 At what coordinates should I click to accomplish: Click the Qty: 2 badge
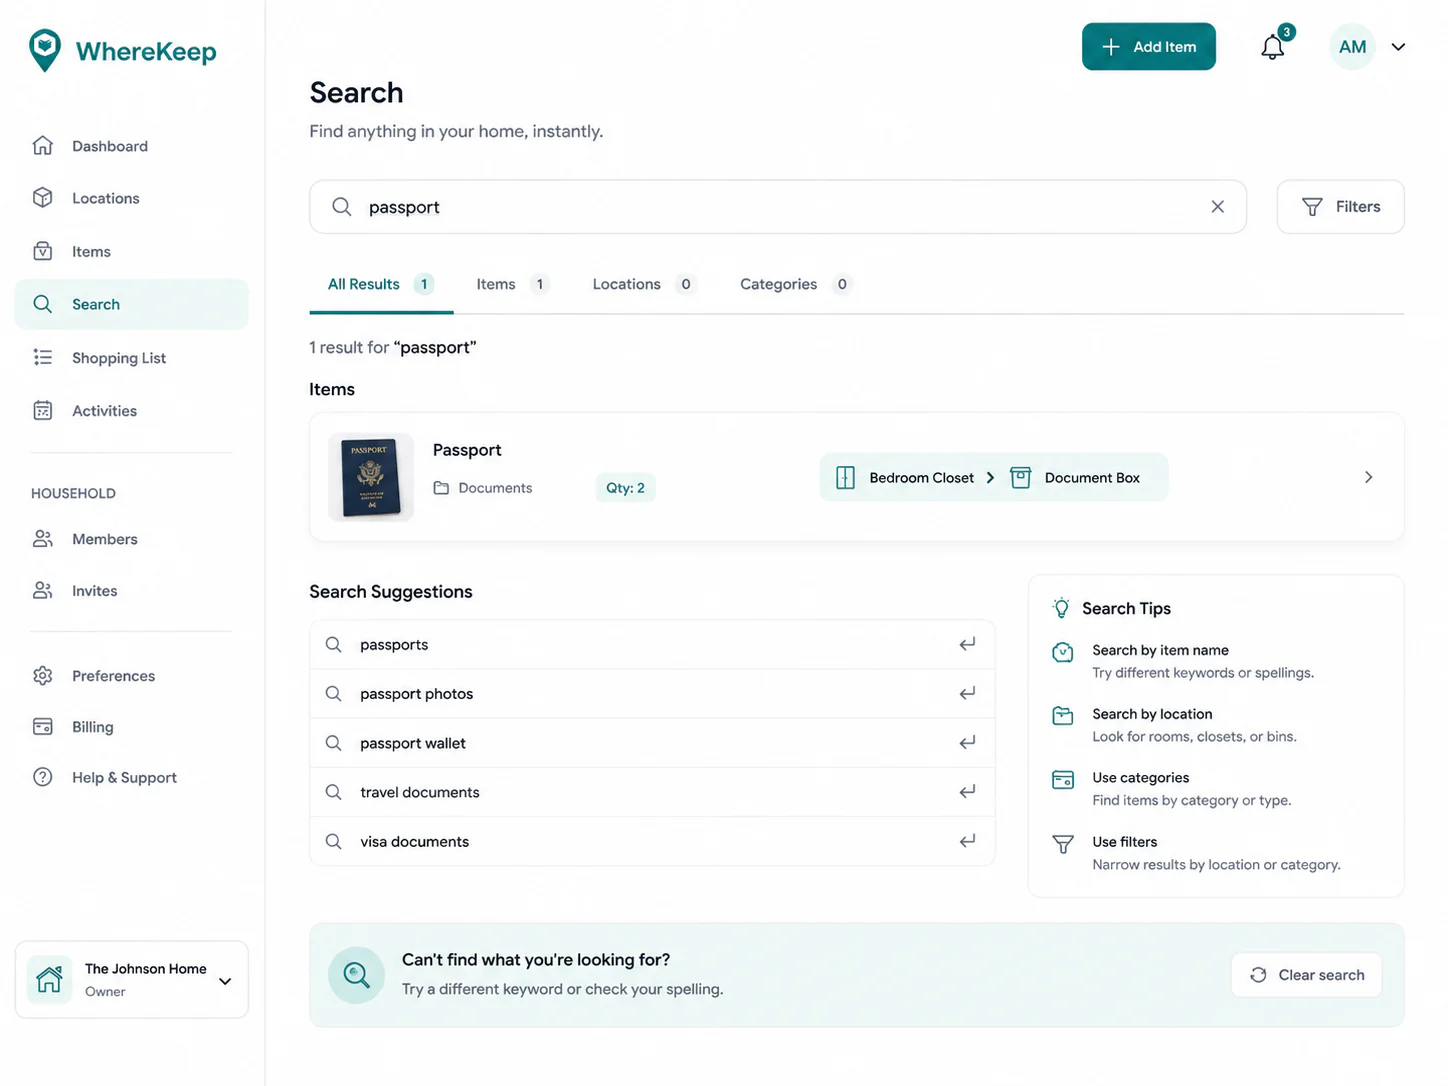(x=625, y=488)
